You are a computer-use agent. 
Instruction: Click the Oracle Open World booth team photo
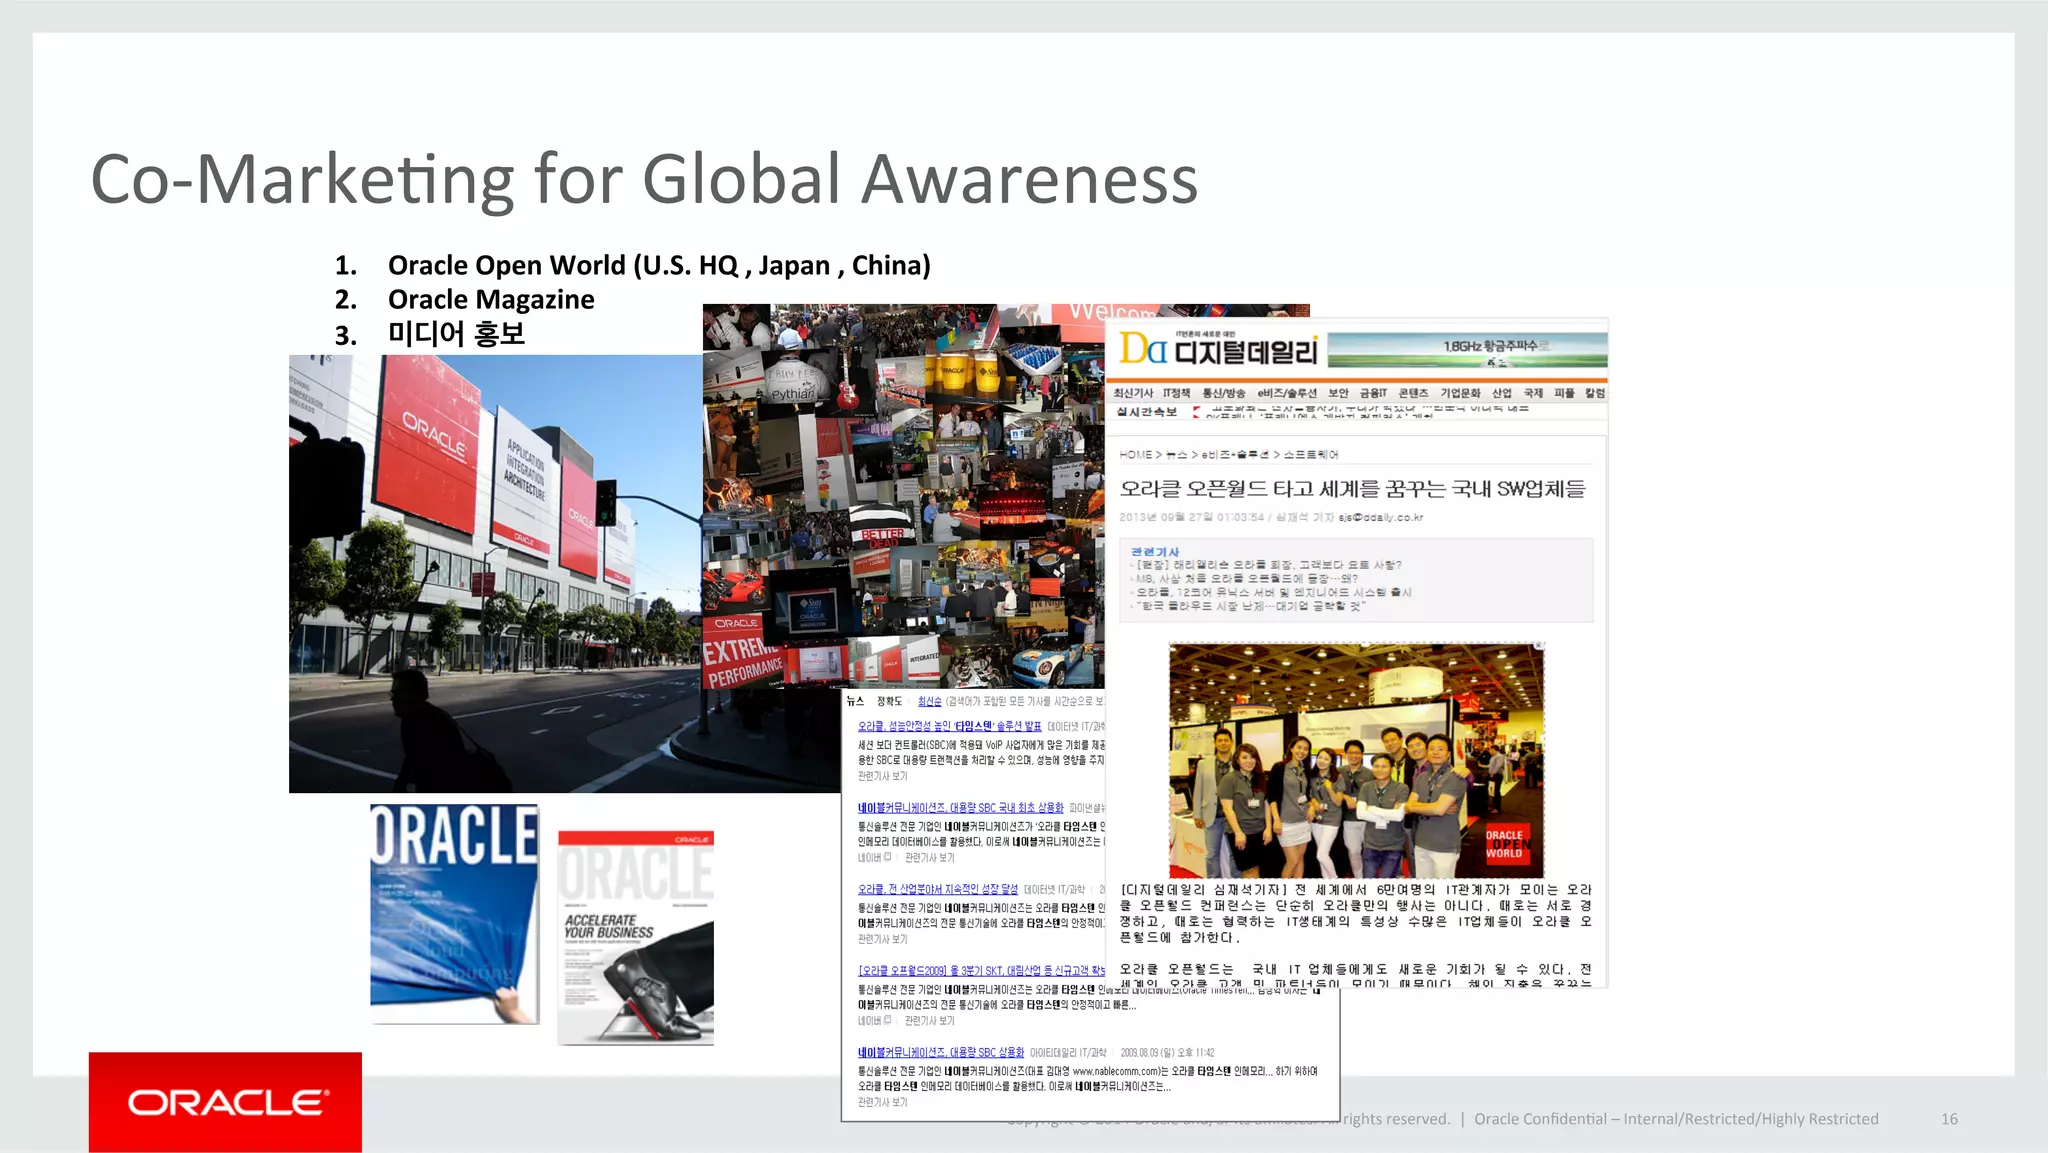pyautogui.click(x=1356, y=761)
